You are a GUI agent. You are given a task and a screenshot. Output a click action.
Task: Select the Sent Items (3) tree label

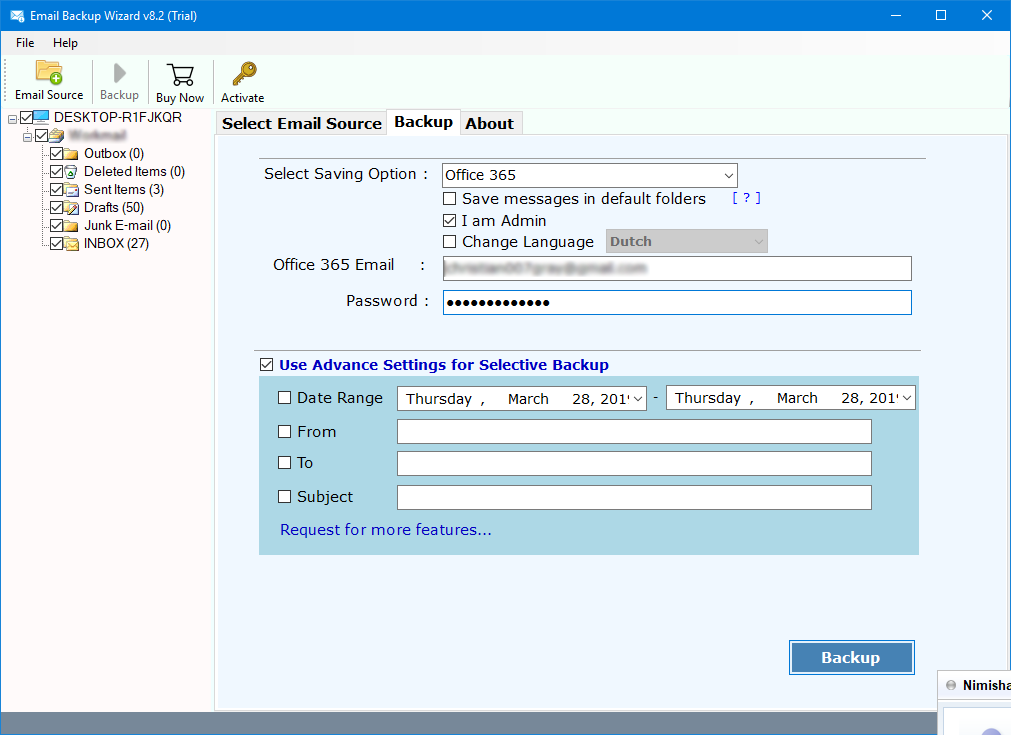pyautogui.click(x=124, y=190)
